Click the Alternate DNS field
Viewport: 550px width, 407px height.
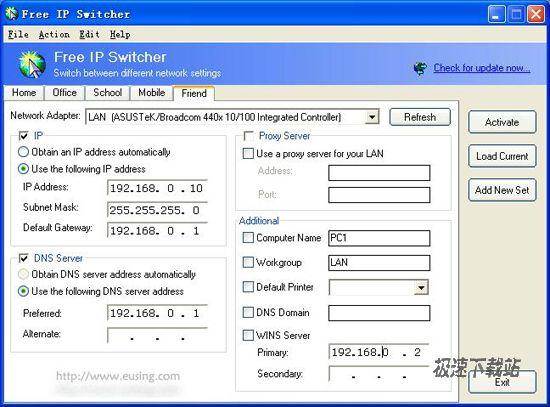[x=157, y=335]
